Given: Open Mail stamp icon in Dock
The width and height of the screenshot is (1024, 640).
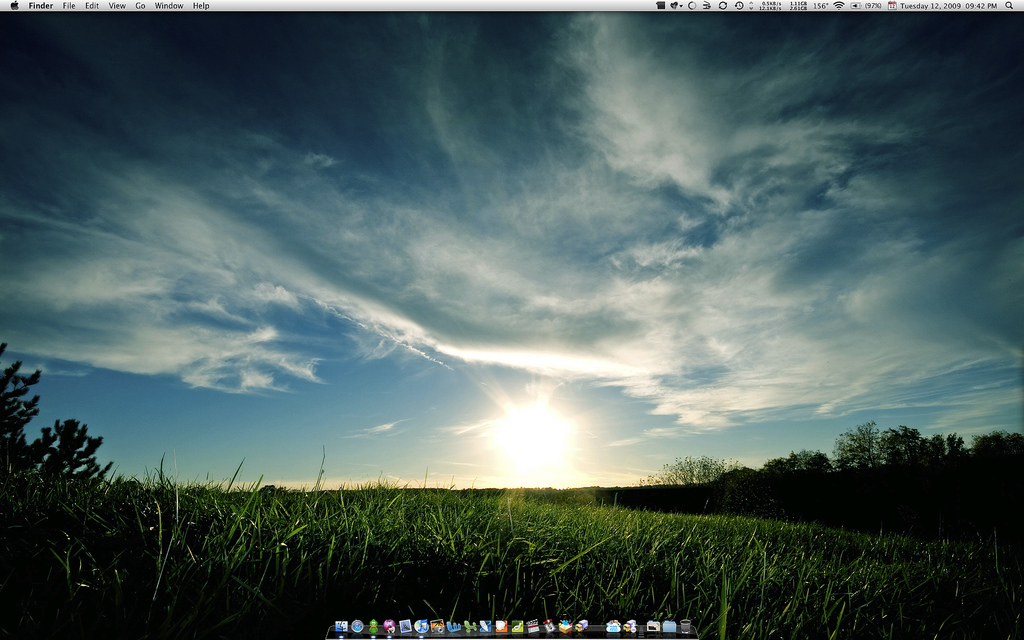Looking at the screenshot, I should 406,626.
